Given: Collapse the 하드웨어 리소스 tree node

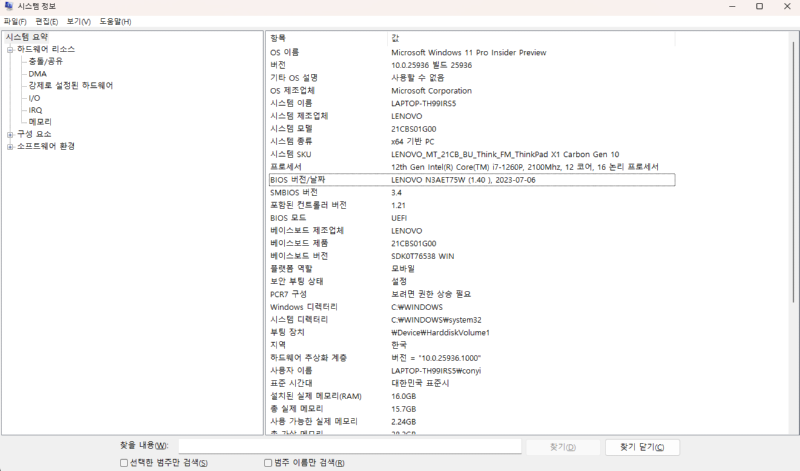Looking at the screenshot, I should click(x=10, y=49).
